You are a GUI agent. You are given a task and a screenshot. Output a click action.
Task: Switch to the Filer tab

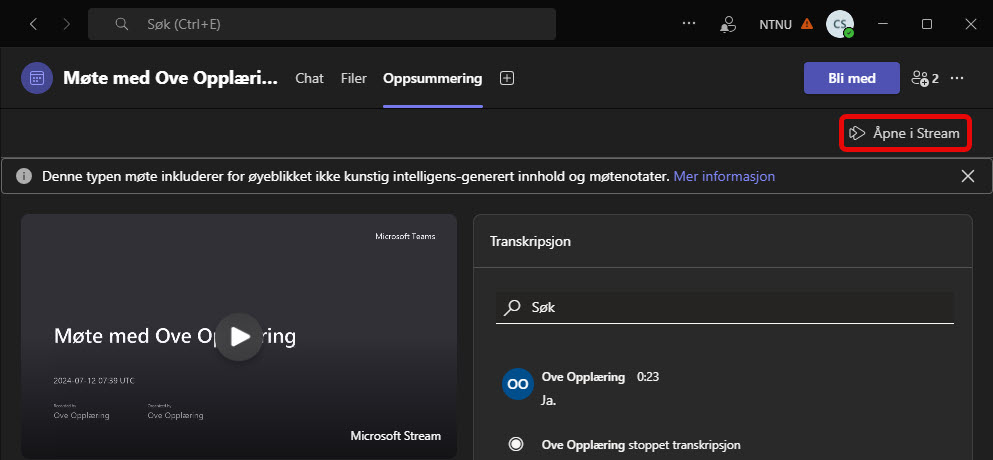pyautogui.click(x=353, y=79)
